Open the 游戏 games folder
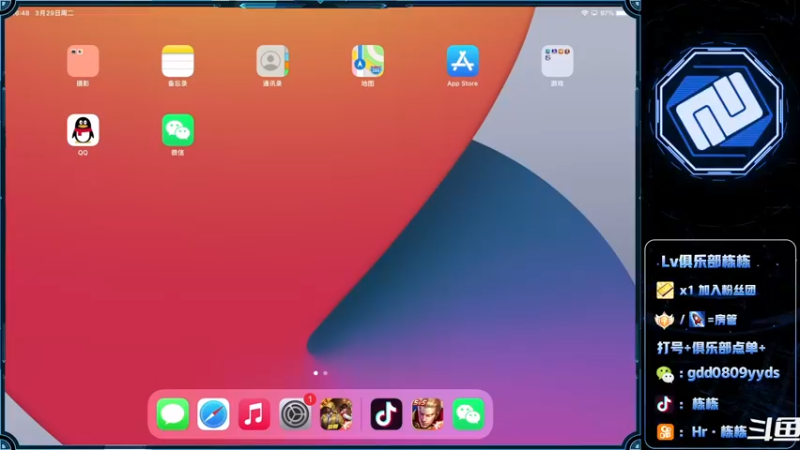The height and width of the screenshot is (450, 800). pyautogui.click(x=557, y=61)
